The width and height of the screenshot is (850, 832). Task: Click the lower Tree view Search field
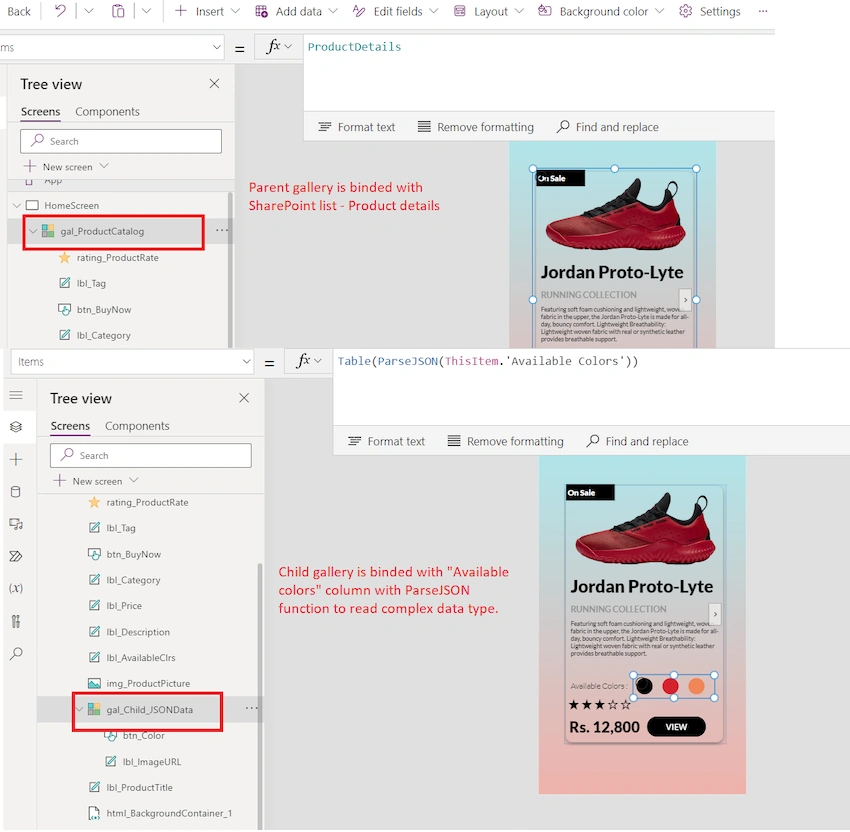(151, 455)
